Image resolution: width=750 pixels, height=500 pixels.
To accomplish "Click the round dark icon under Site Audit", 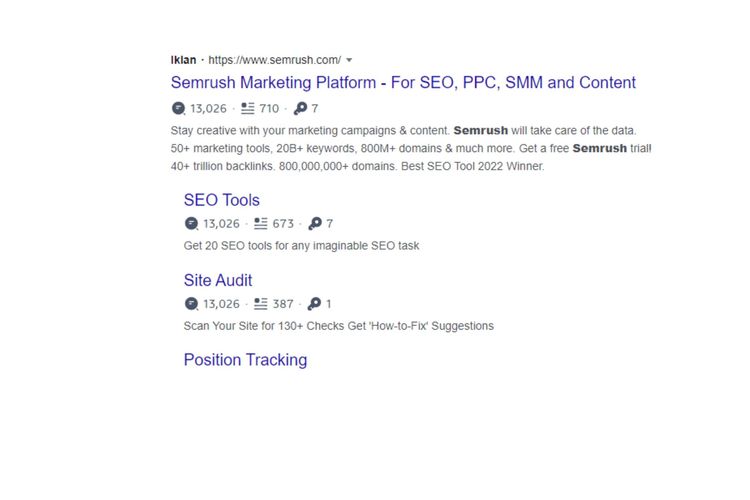I will tap(191, 304).
